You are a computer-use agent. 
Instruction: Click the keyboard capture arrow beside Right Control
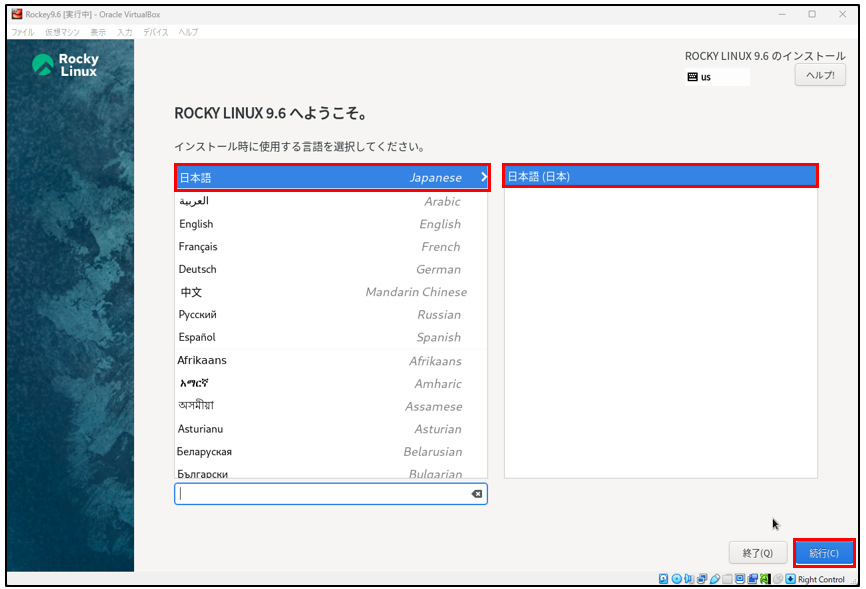[790, 579]
